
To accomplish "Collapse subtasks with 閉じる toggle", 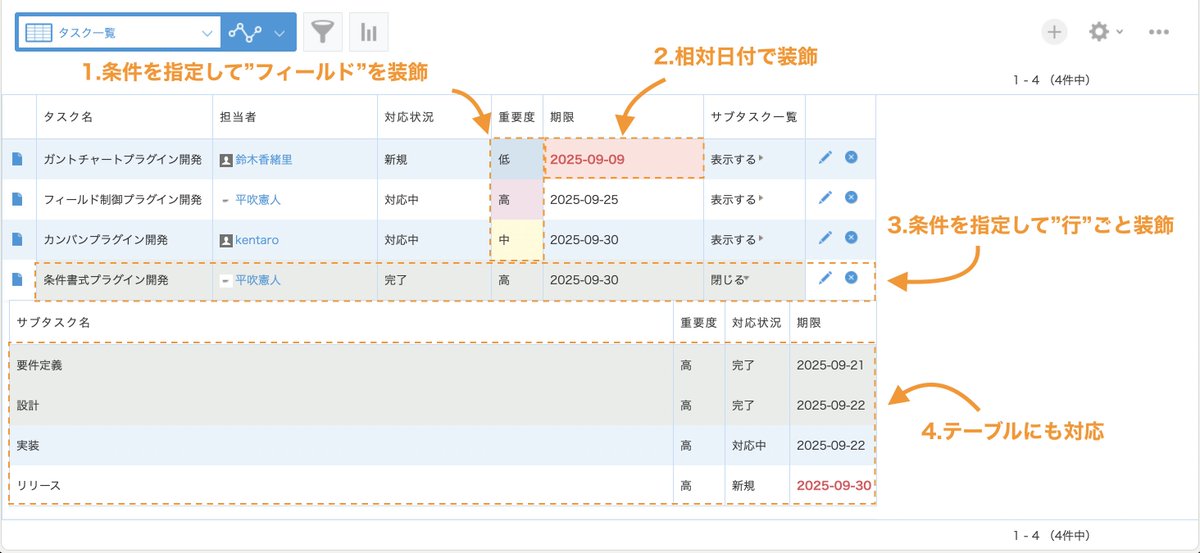I will pos(730,280).
